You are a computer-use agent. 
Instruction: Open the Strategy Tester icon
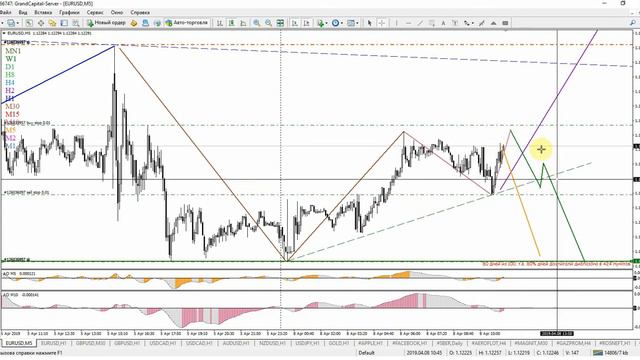76,23
